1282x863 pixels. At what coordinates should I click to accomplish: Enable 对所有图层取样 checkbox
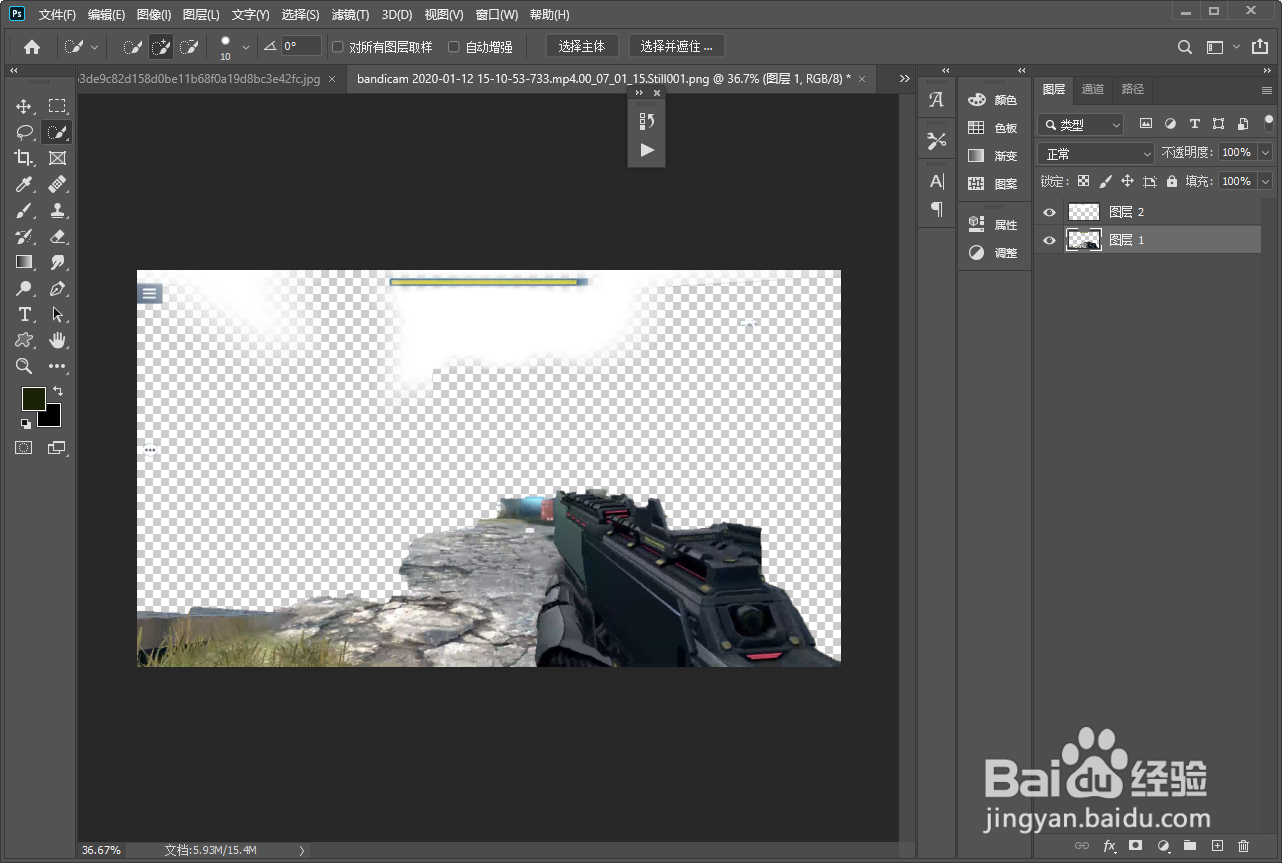point(338,47)
